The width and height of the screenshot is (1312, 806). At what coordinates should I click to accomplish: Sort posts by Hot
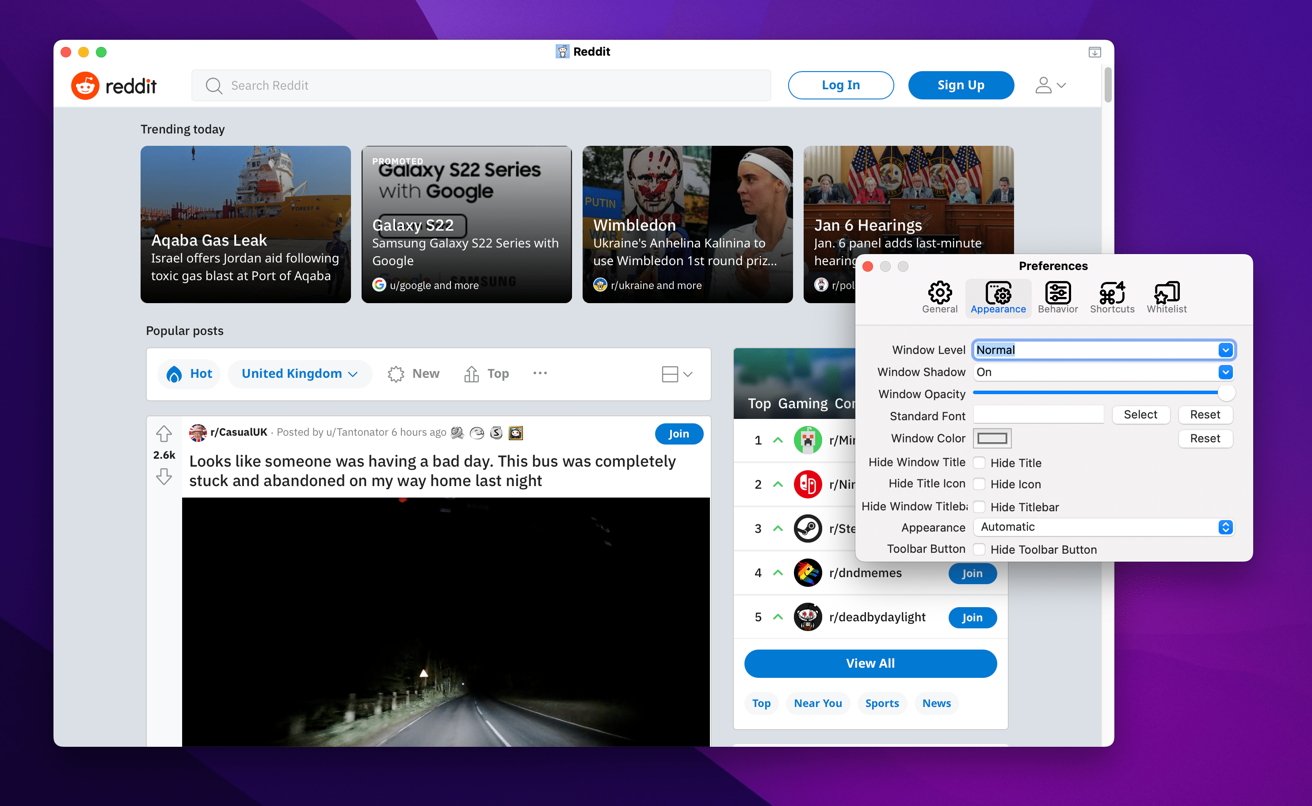tap(189, 374)
